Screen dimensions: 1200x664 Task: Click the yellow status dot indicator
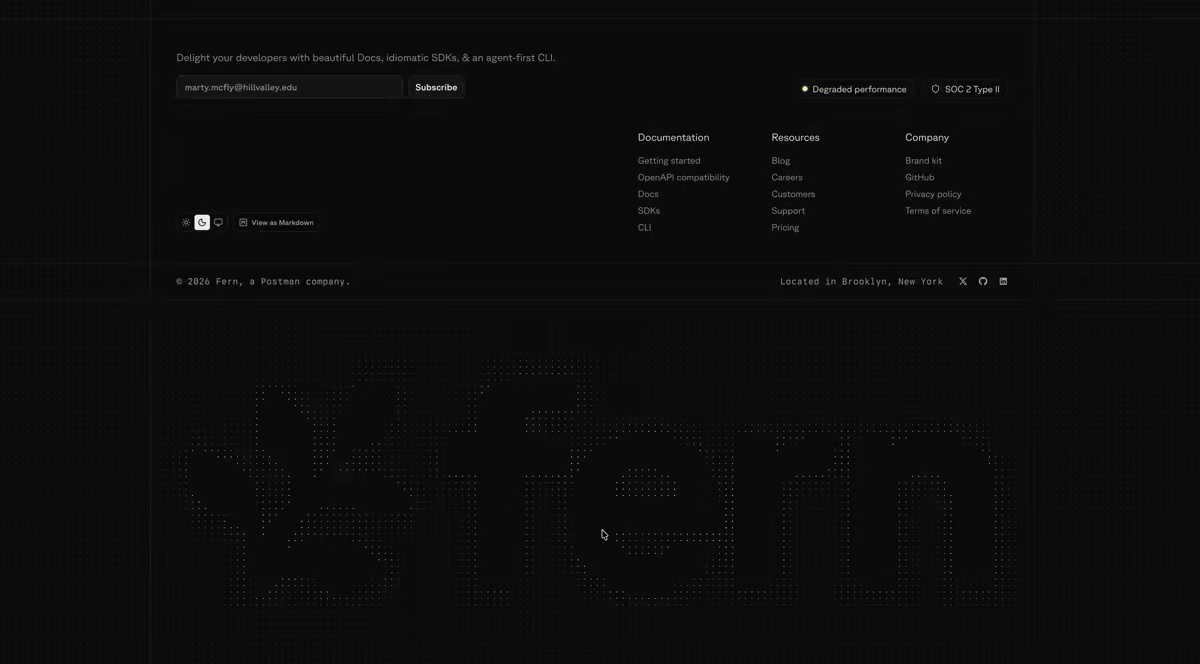[x=805, y=89]
